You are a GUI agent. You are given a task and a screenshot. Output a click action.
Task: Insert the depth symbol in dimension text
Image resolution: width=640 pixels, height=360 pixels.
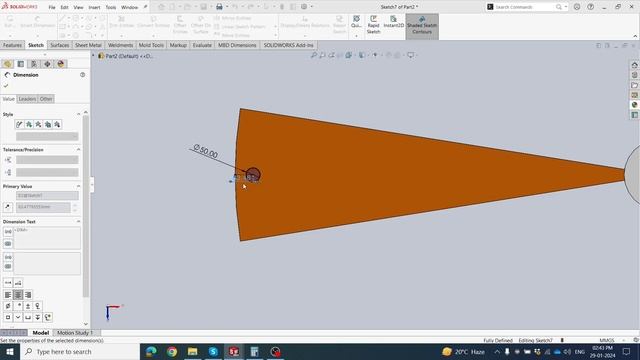point(38,317)
